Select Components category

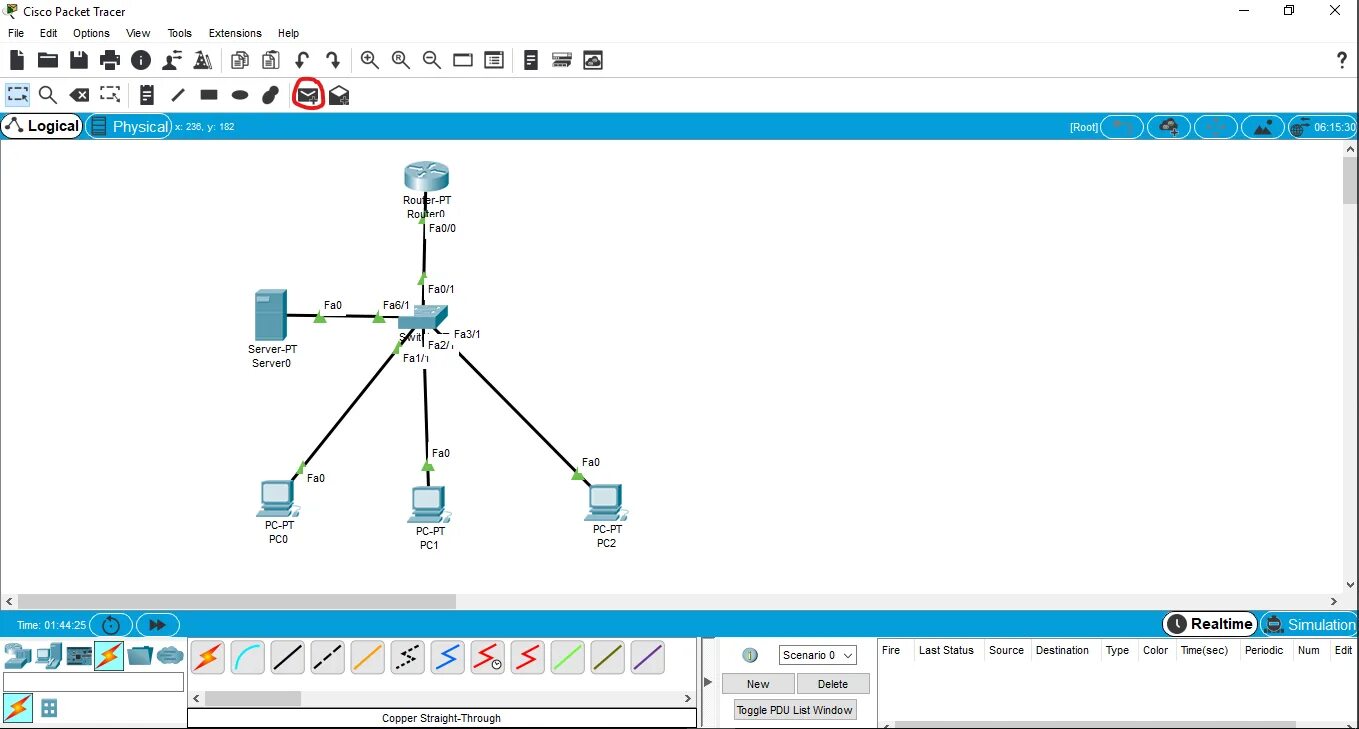pyautogui.click(x=79, y=656)
